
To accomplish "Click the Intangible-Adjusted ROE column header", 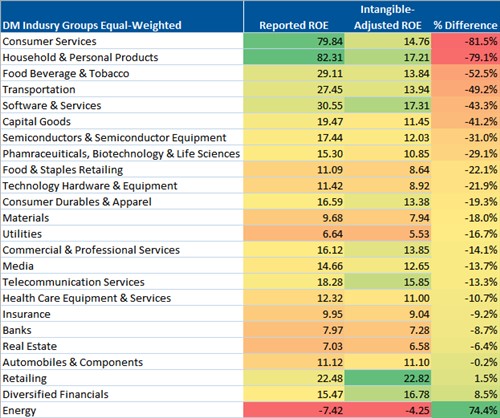I will pyautogui.click(x=387, y=17).
